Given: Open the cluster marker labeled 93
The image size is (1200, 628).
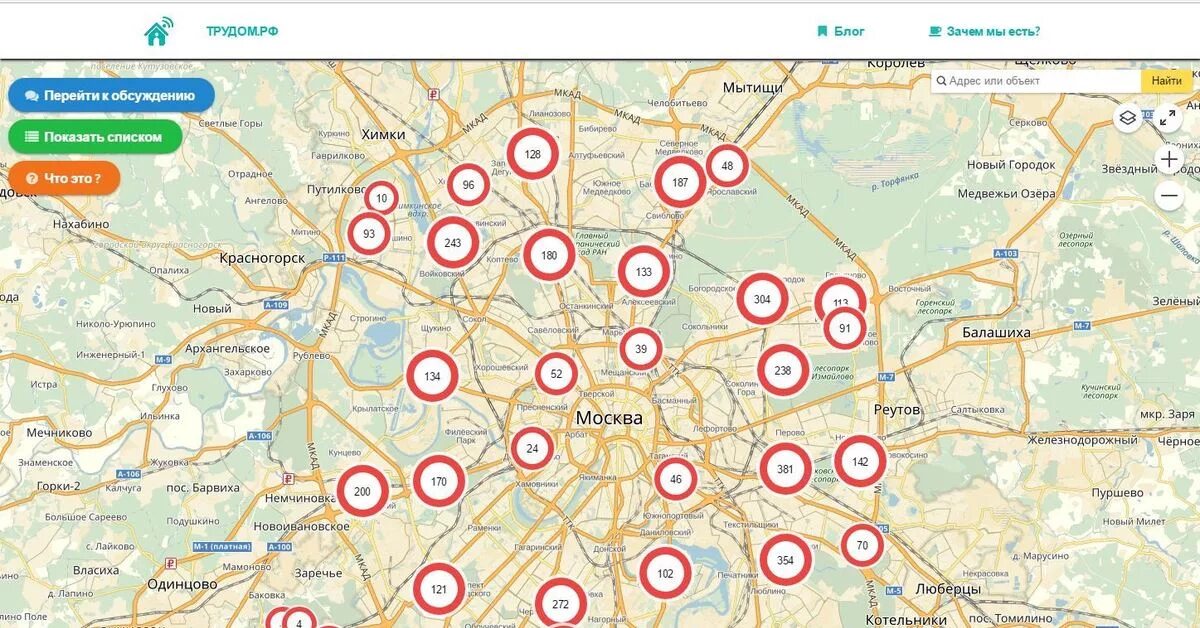Looking at the screenshot, I should point(369,234).
